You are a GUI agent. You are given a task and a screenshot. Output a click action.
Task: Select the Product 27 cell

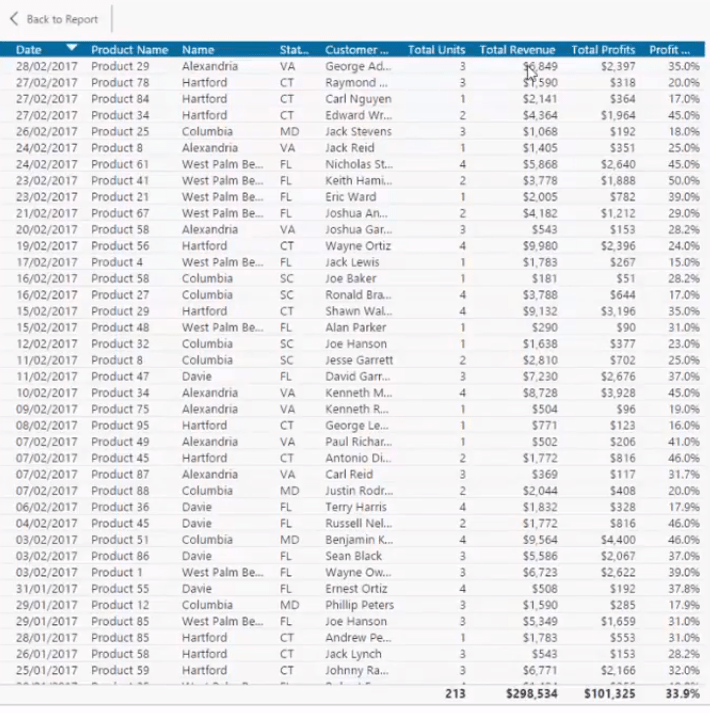point(120,295)
